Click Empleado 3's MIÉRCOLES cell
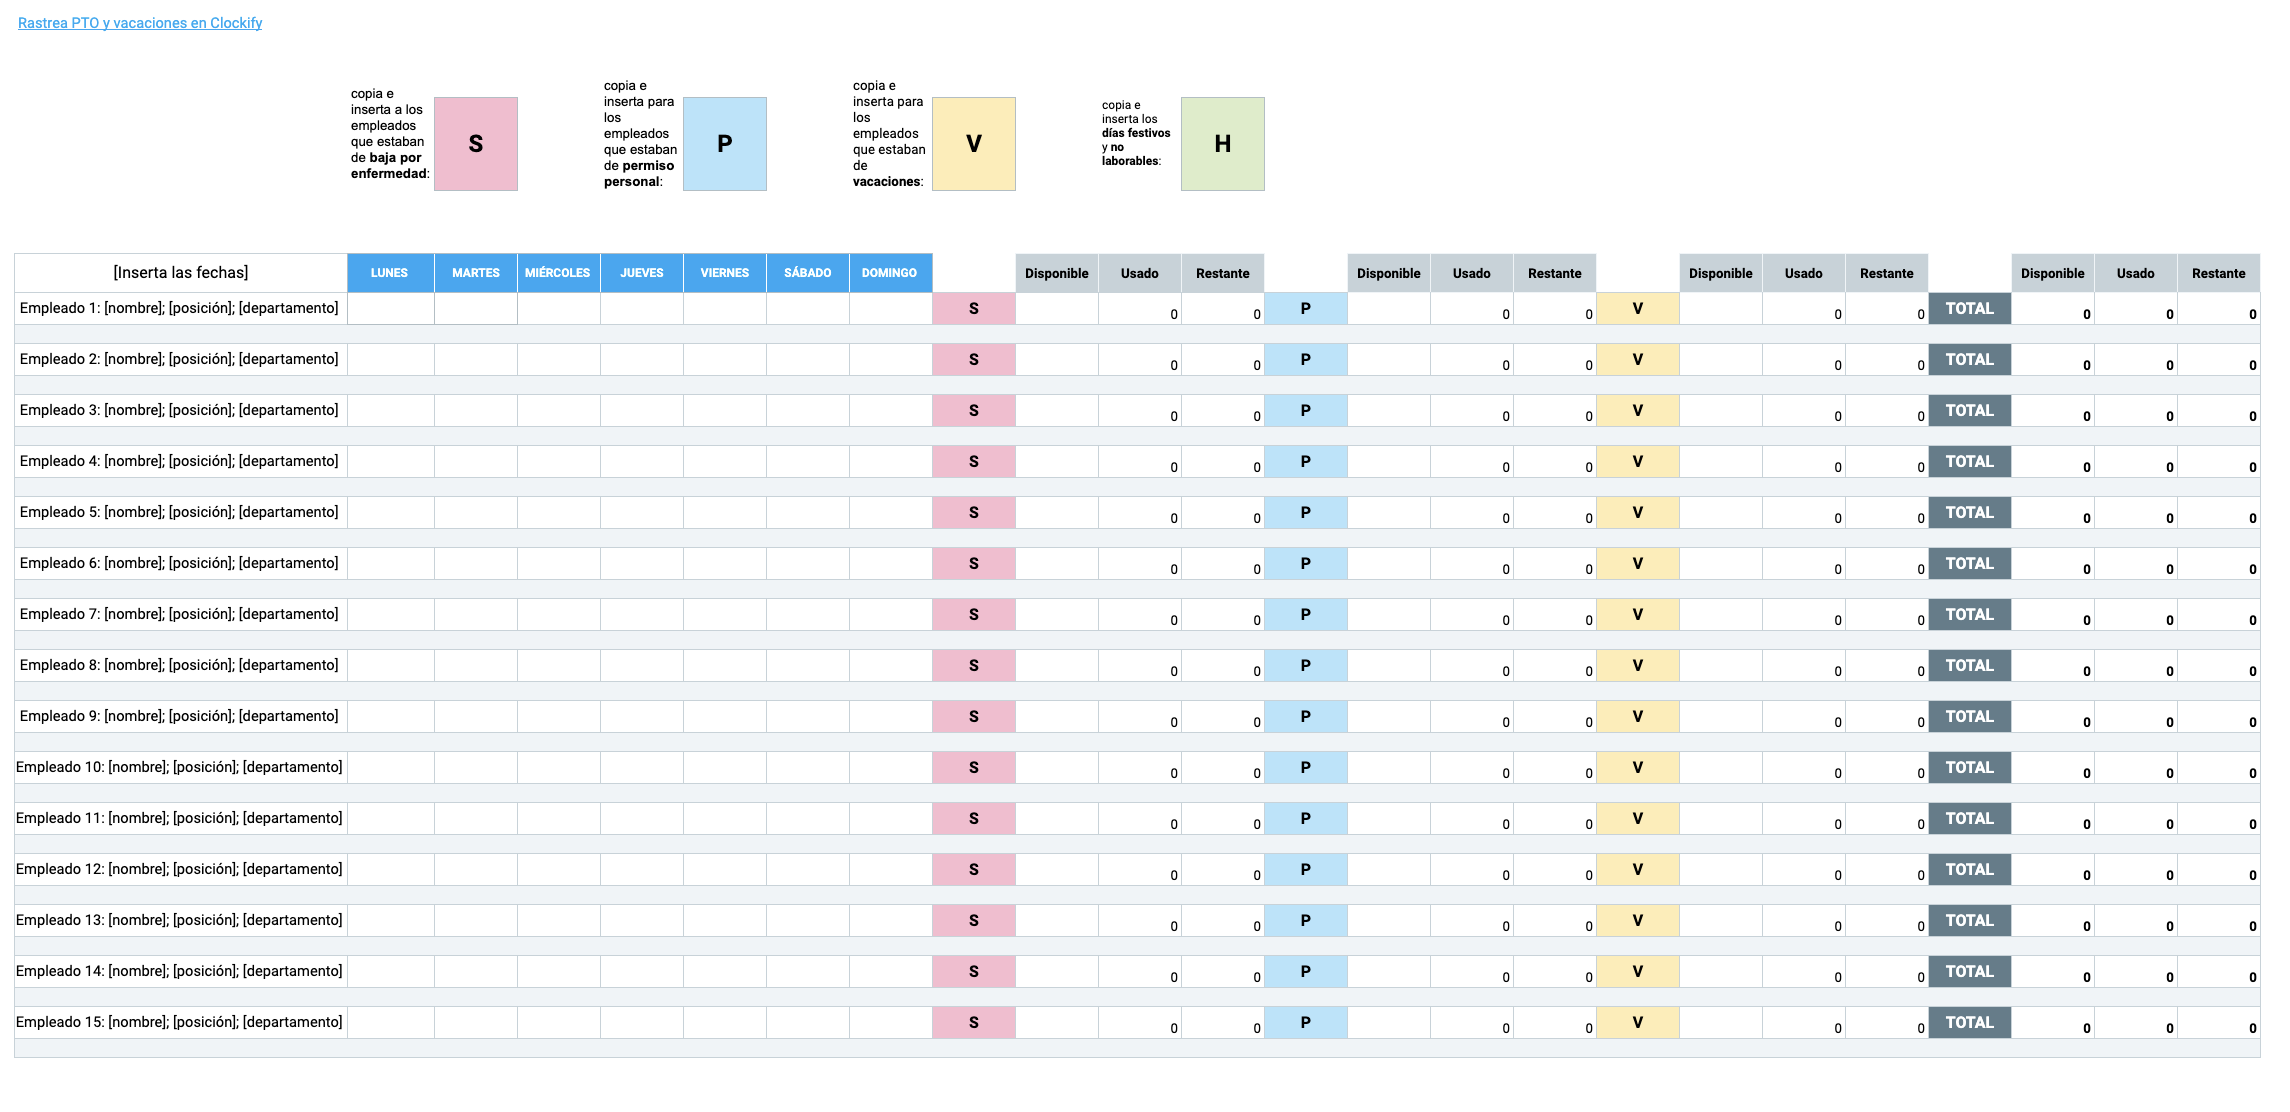The height and width of the screenshot is (1112, 2290). (x=559, y=410)
